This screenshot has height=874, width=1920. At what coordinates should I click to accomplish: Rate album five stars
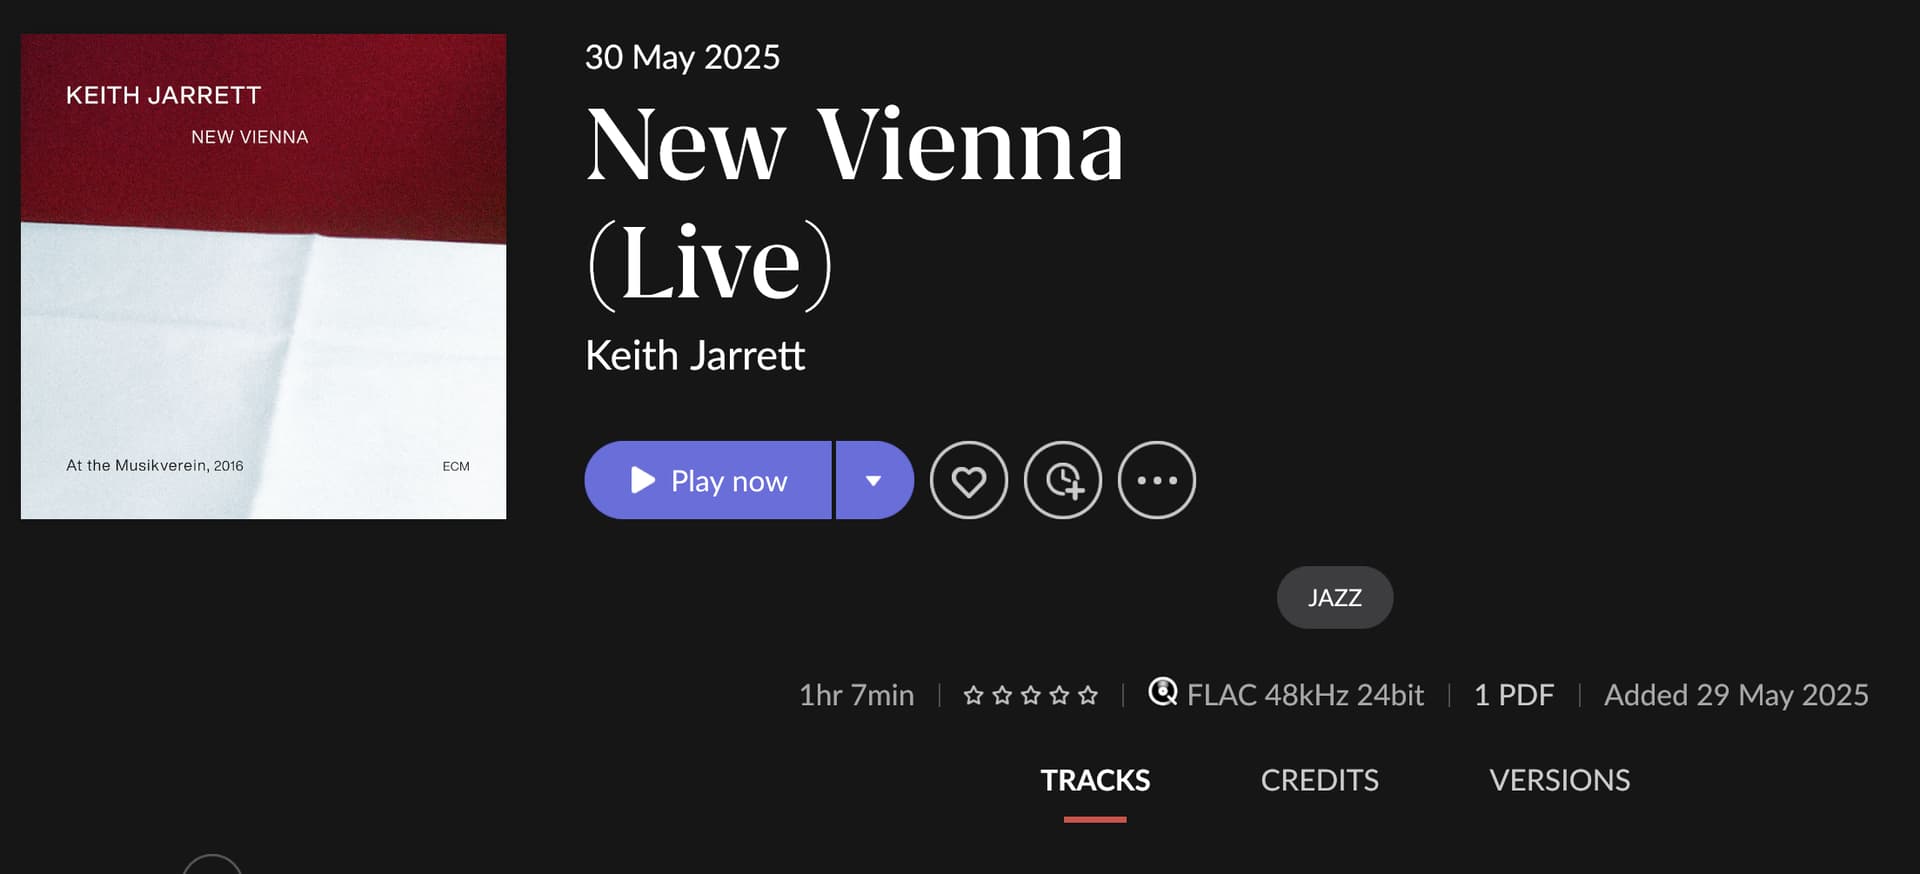(x=1088, y=695)
